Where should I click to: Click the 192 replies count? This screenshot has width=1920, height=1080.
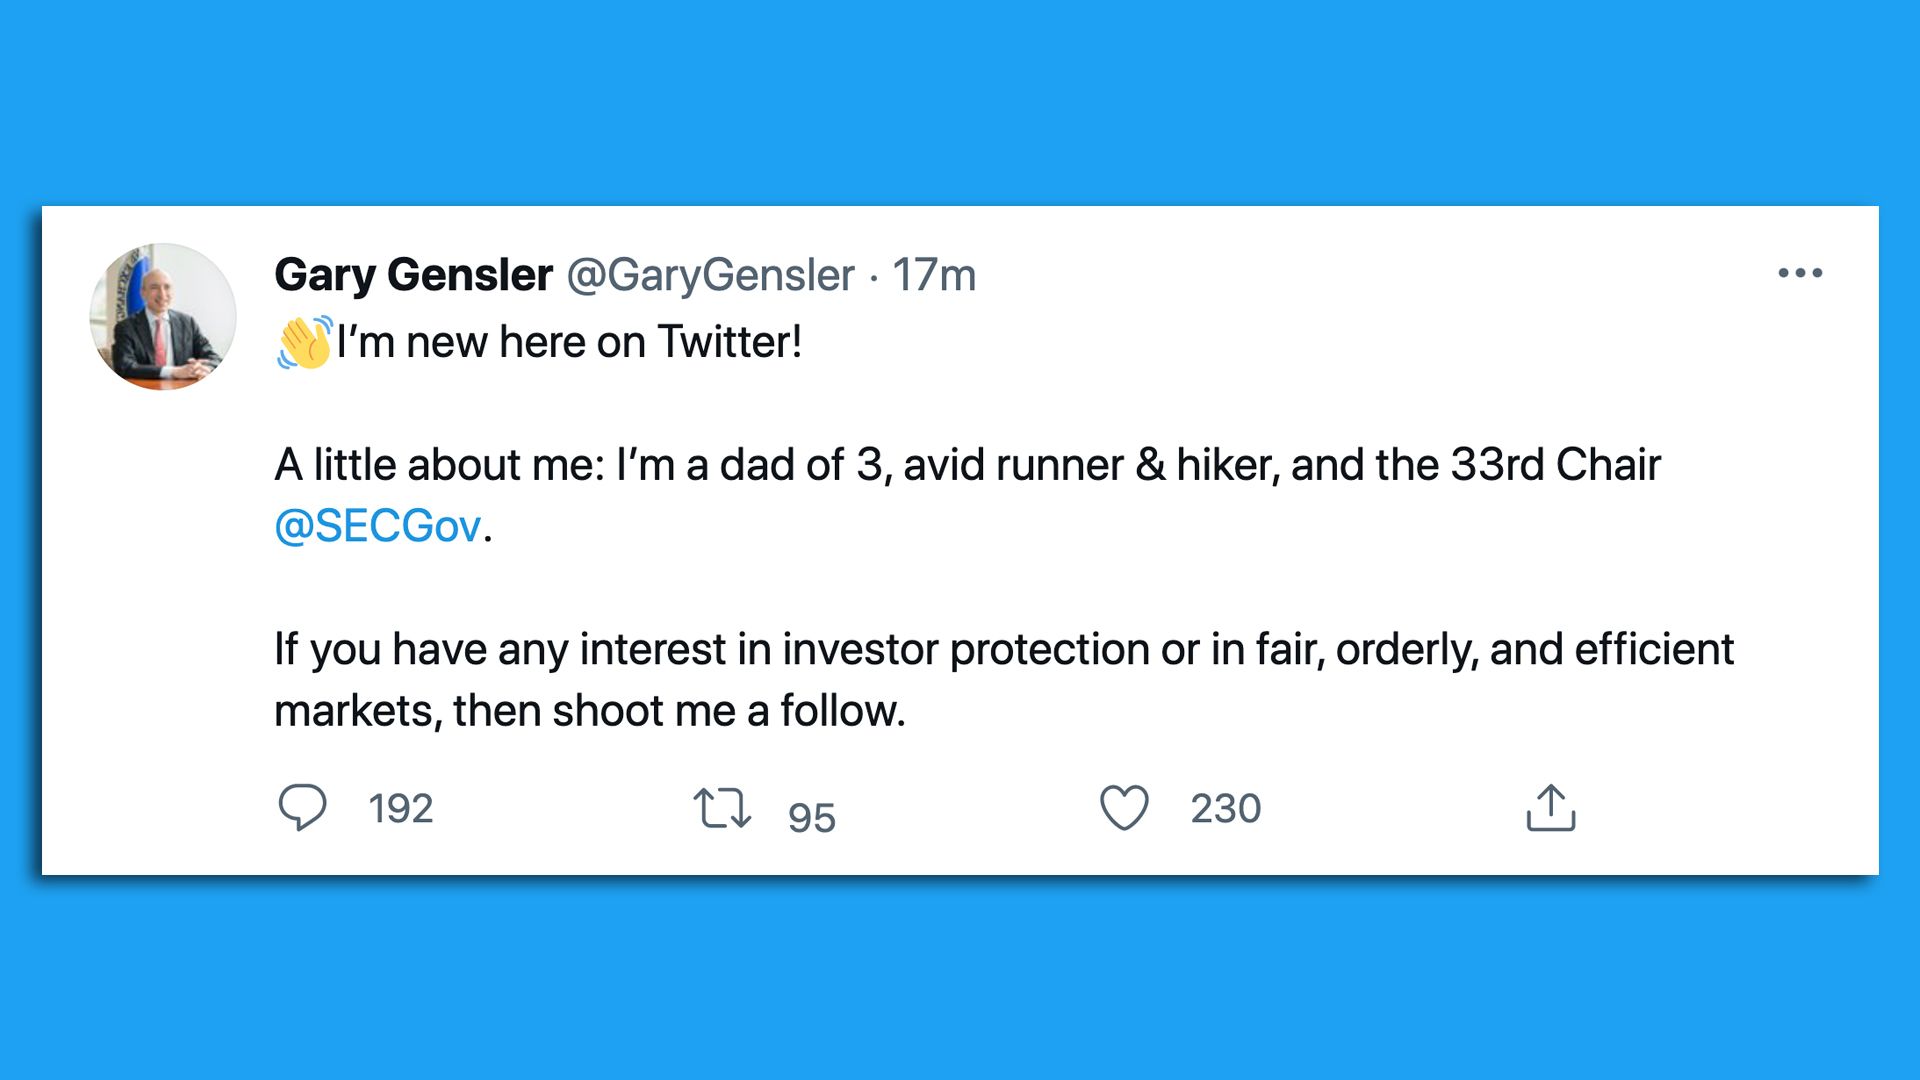pos(400,808)
